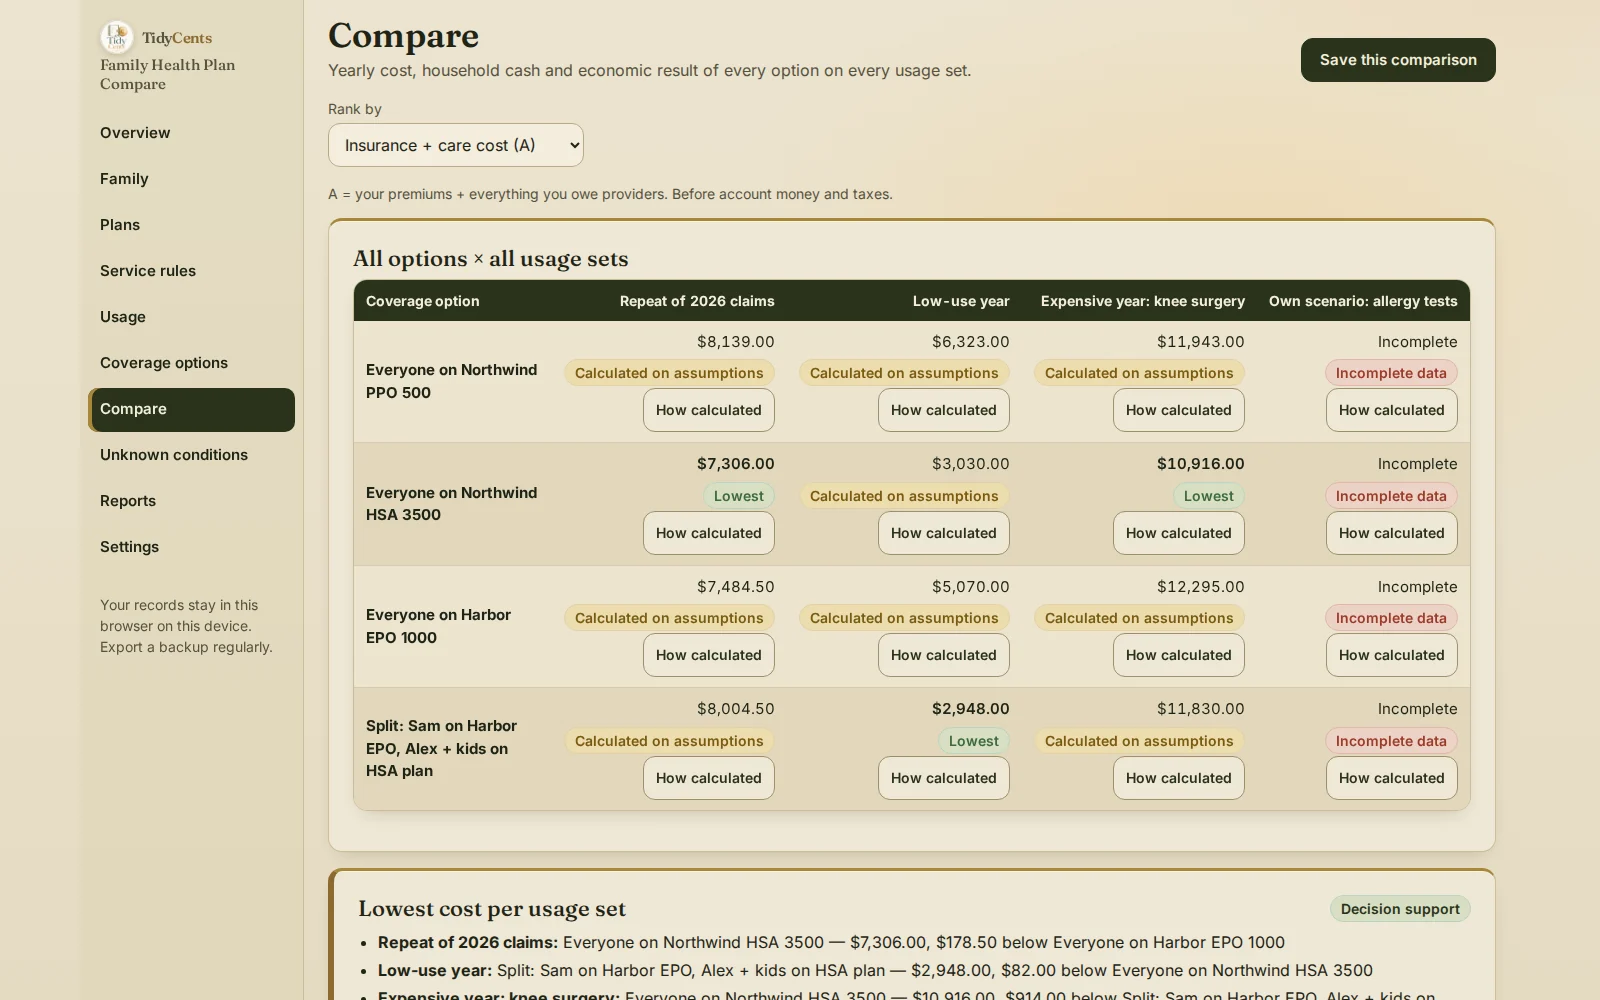Screen dimensions: 1600x1000
Task: Show how Harbor EPO 1000 allergy scenario was calculated
Action: (1392, 655)
